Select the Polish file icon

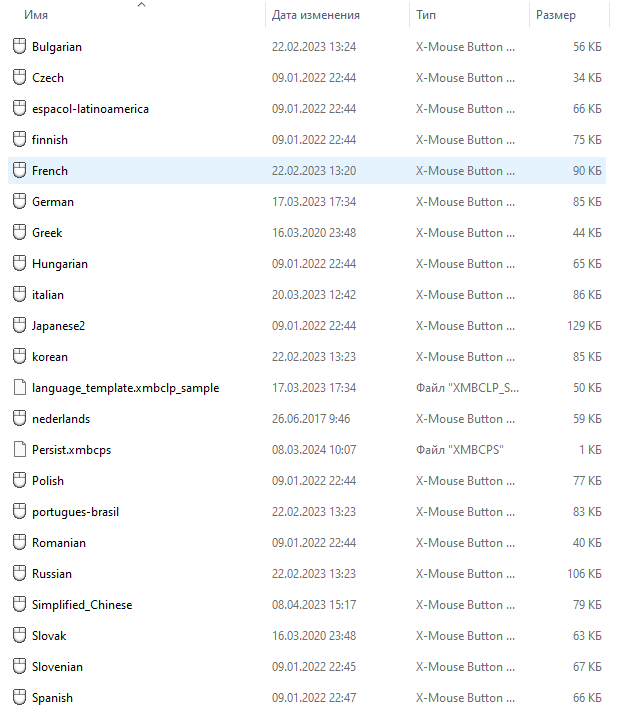pos(19,481)
